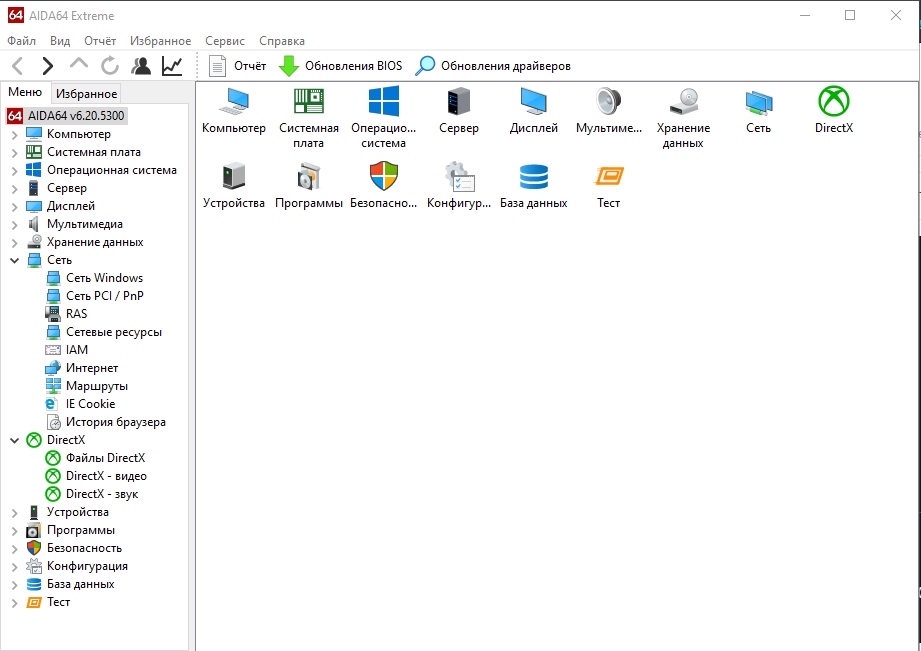
Task: Select Конфигурация in the tree
Action: pos(78,566)
